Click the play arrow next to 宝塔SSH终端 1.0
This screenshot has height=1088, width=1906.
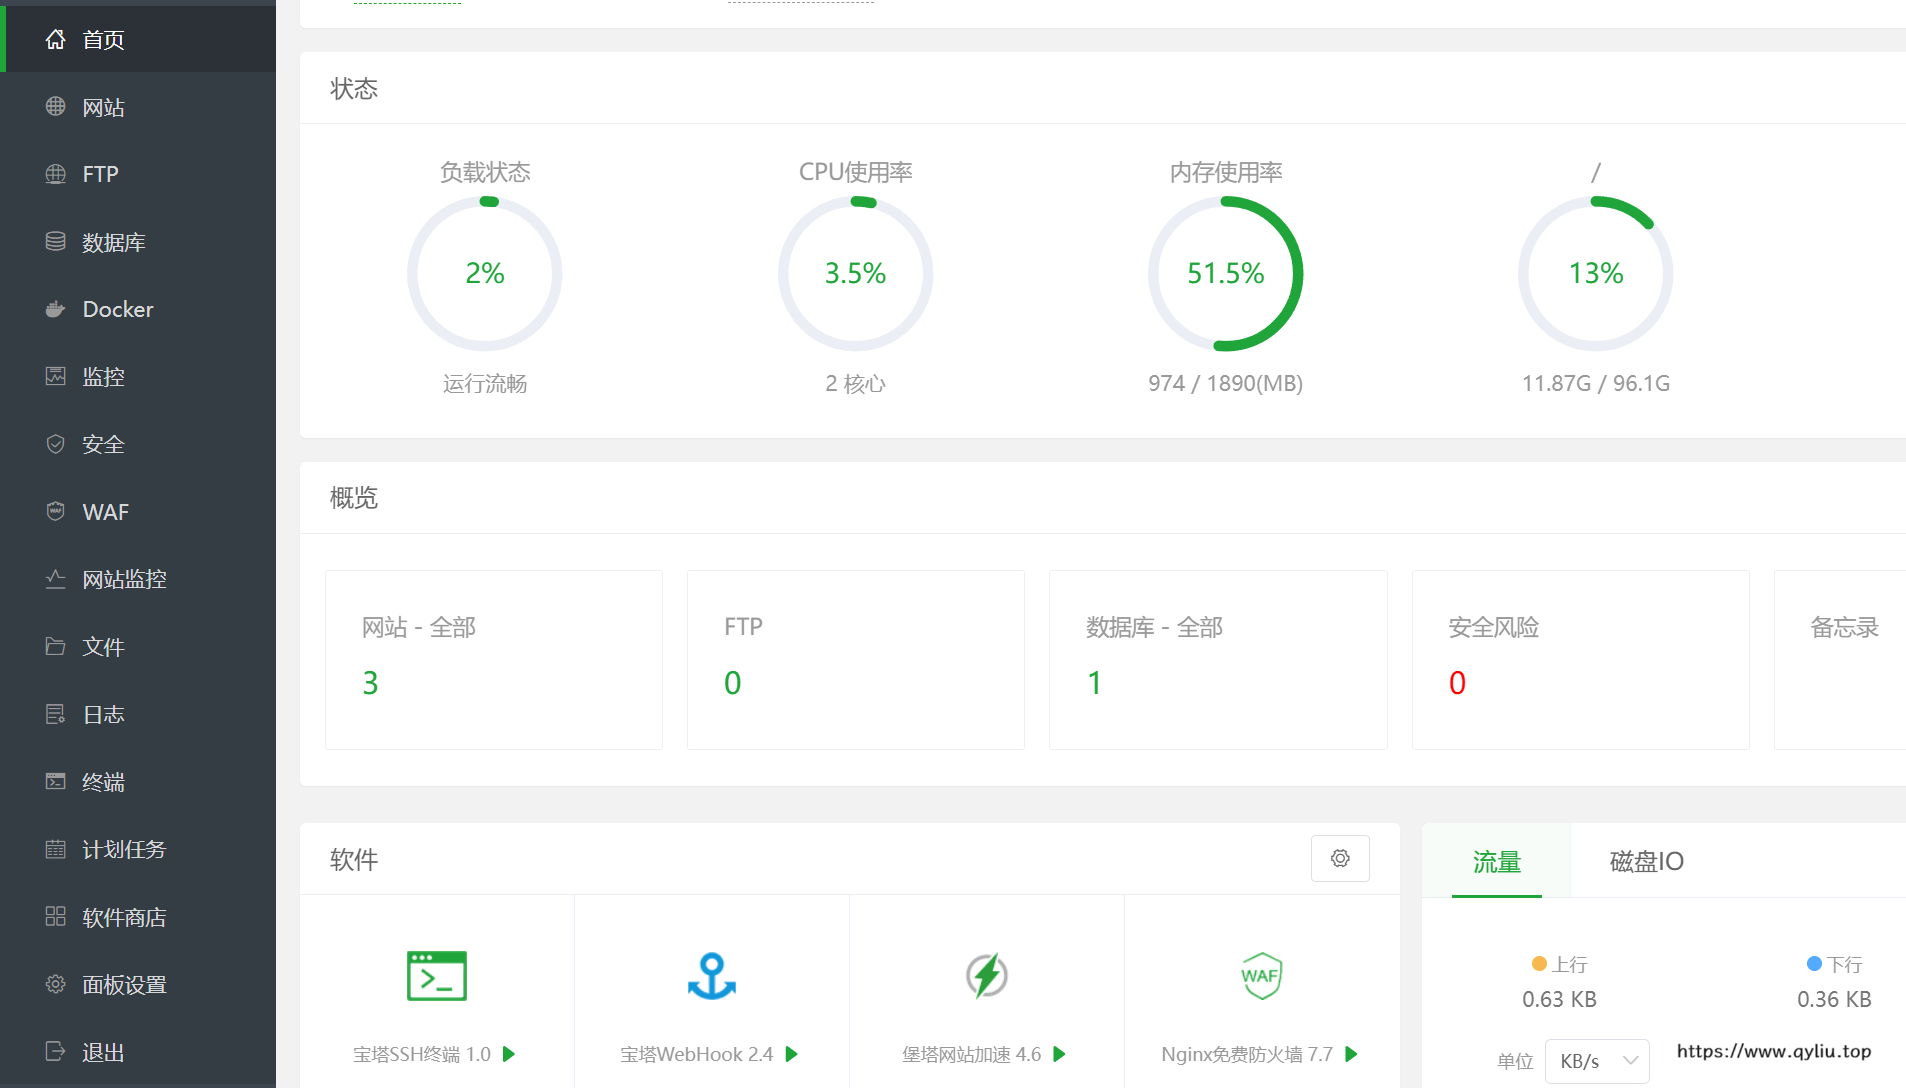pyautogui.click(x=509, y=1054)
